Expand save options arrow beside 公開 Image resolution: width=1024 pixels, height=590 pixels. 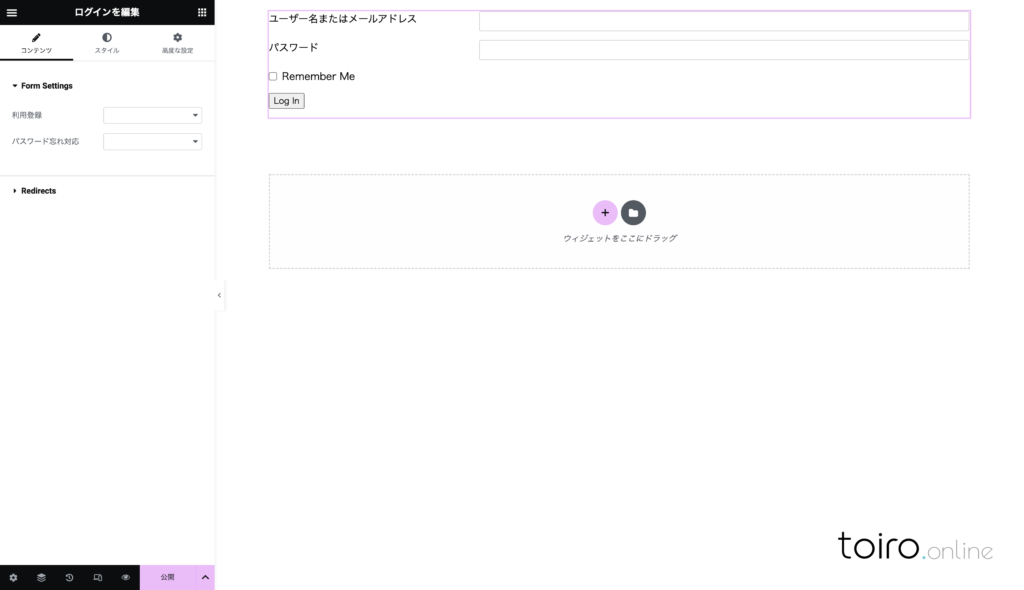coord(205,577)
